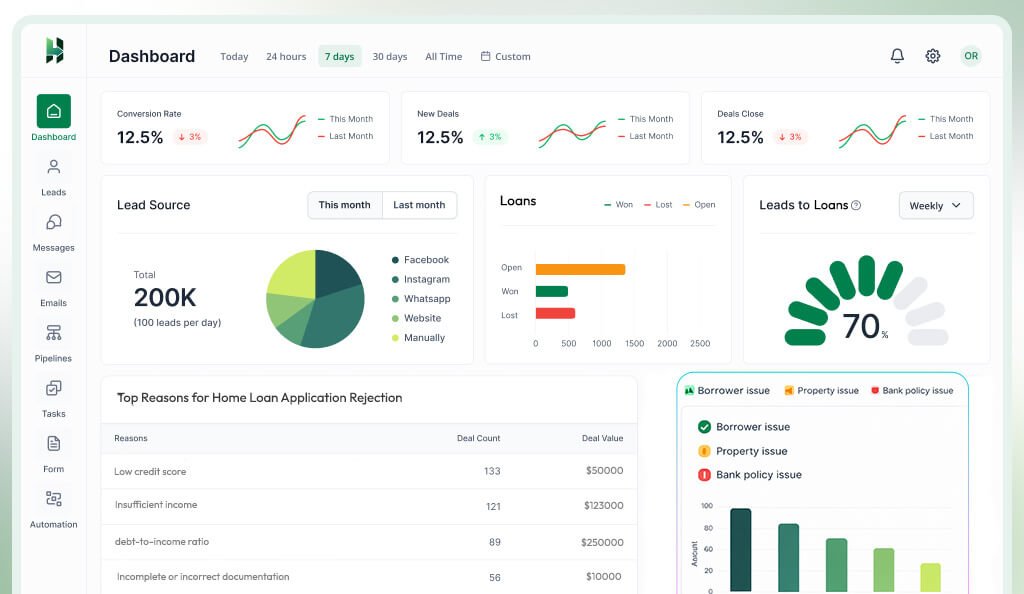Click the notification bell icon
This screenshot has width=1024, height=594.
click(897, 56)
